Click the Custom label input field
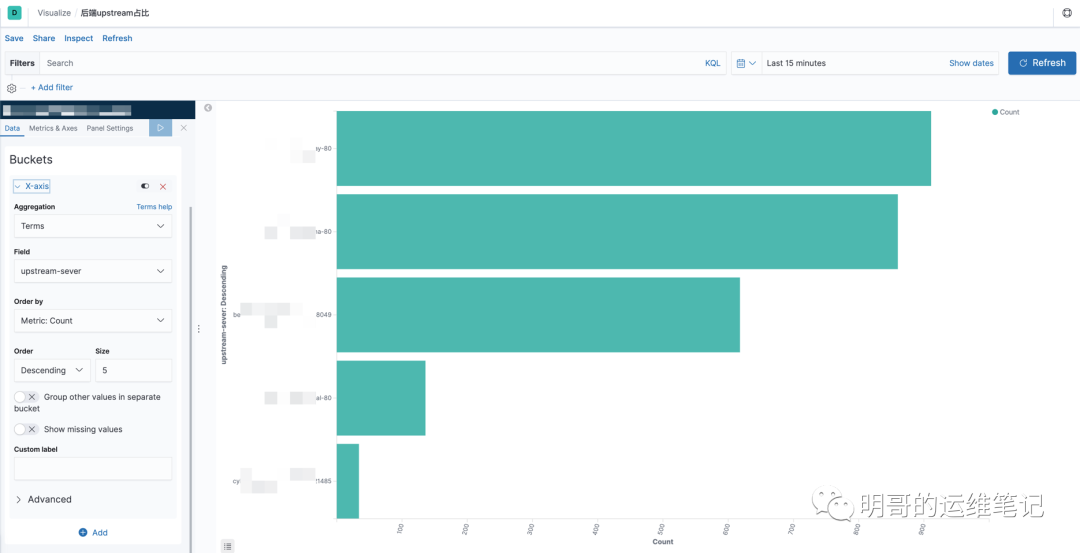 [93, 469]
